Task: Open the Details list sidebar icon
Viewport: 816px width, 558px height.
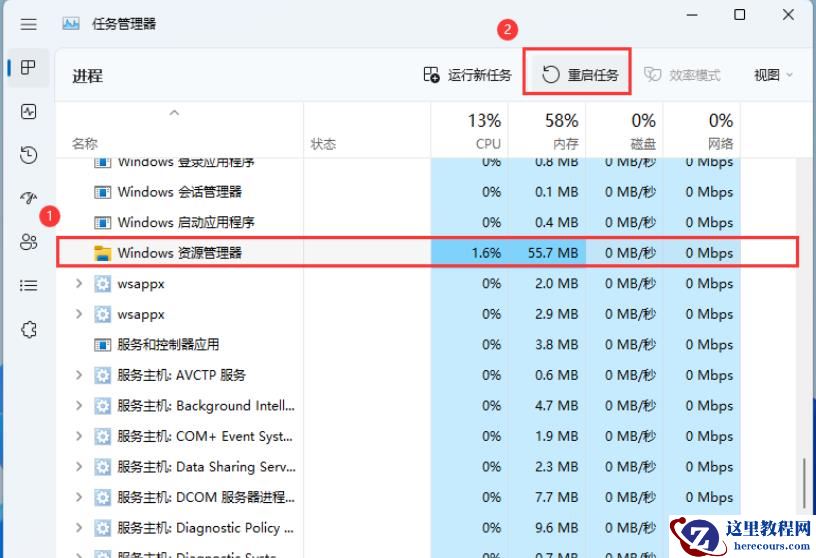Action: pyautogui.click(x=29, y=285)
